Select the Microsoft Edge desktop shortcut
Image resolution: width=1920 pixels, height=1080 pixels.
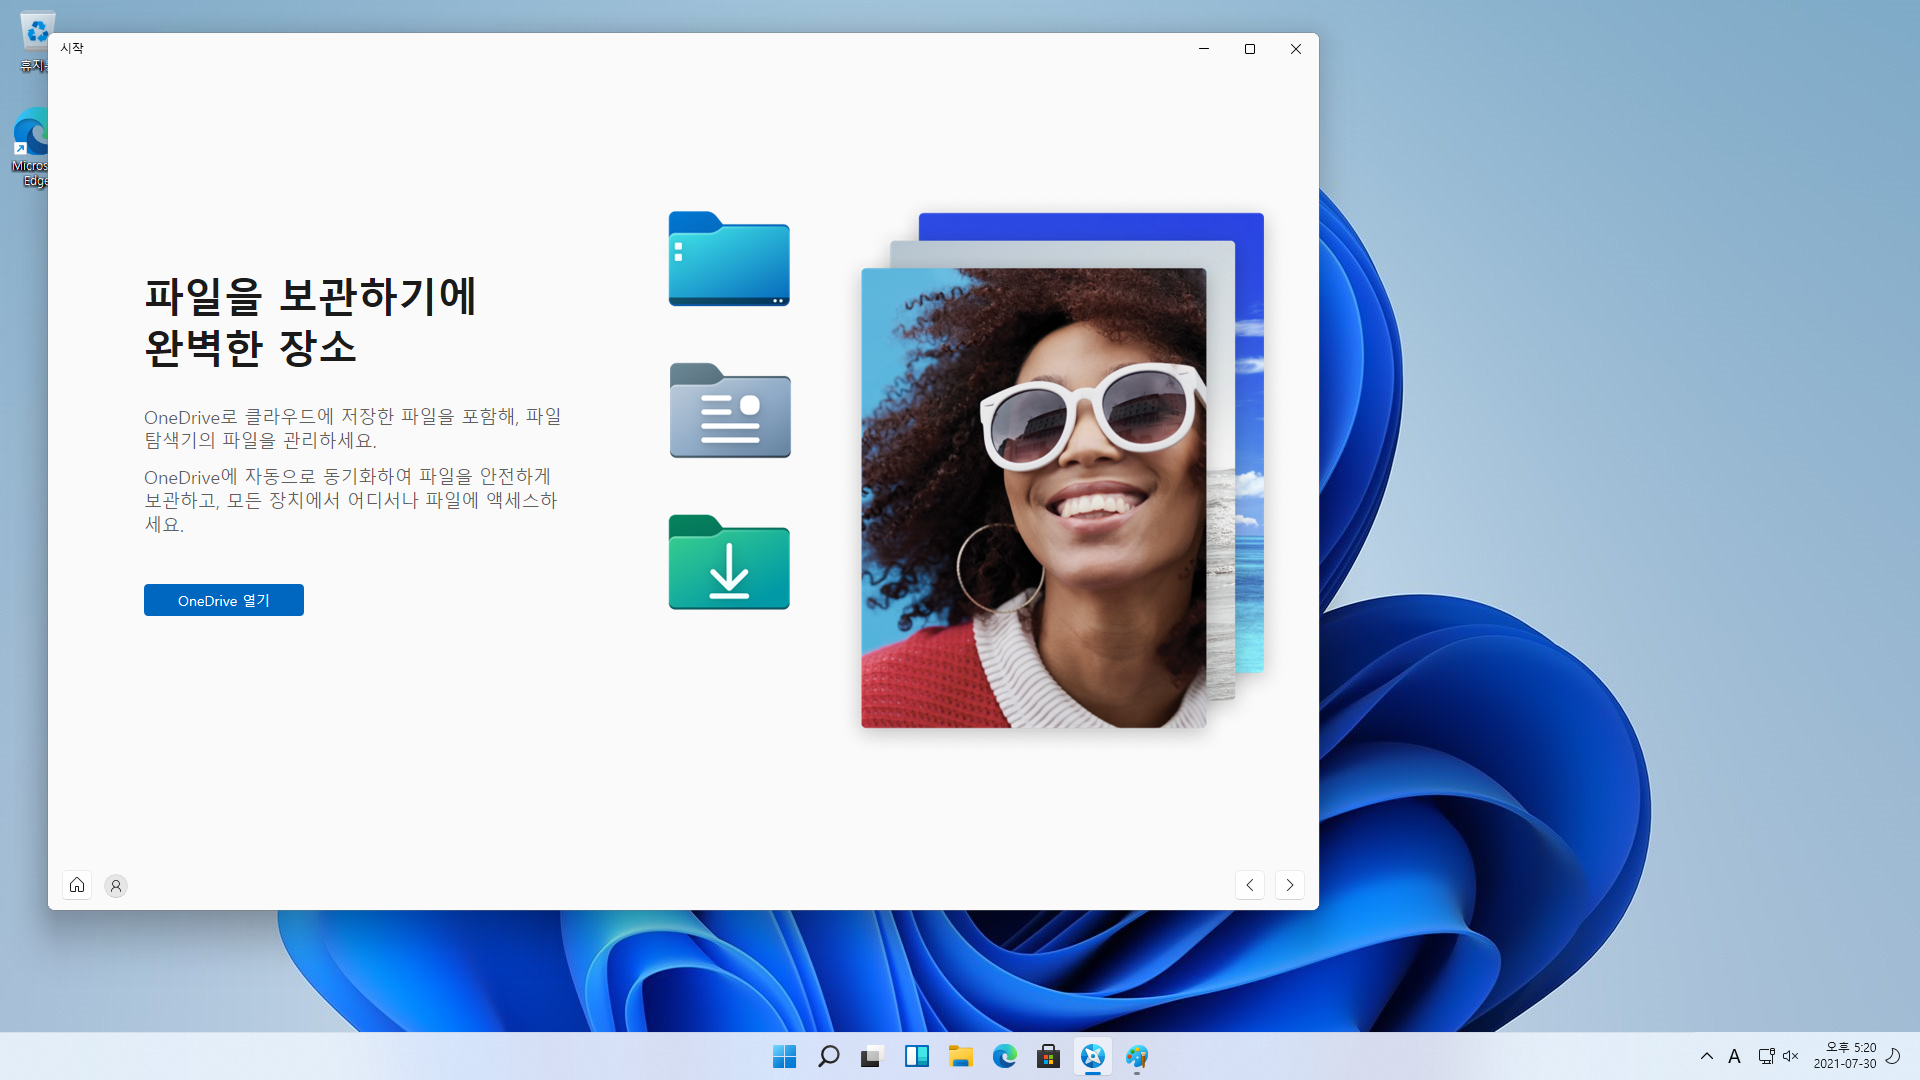pos(31,148)
